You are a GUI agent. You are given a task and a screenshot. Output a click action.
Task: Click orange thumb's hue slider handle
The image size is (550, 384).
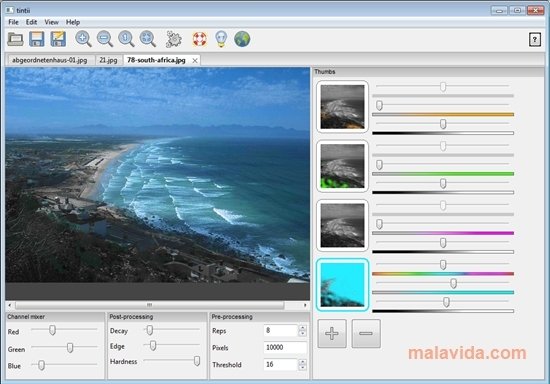443,86
